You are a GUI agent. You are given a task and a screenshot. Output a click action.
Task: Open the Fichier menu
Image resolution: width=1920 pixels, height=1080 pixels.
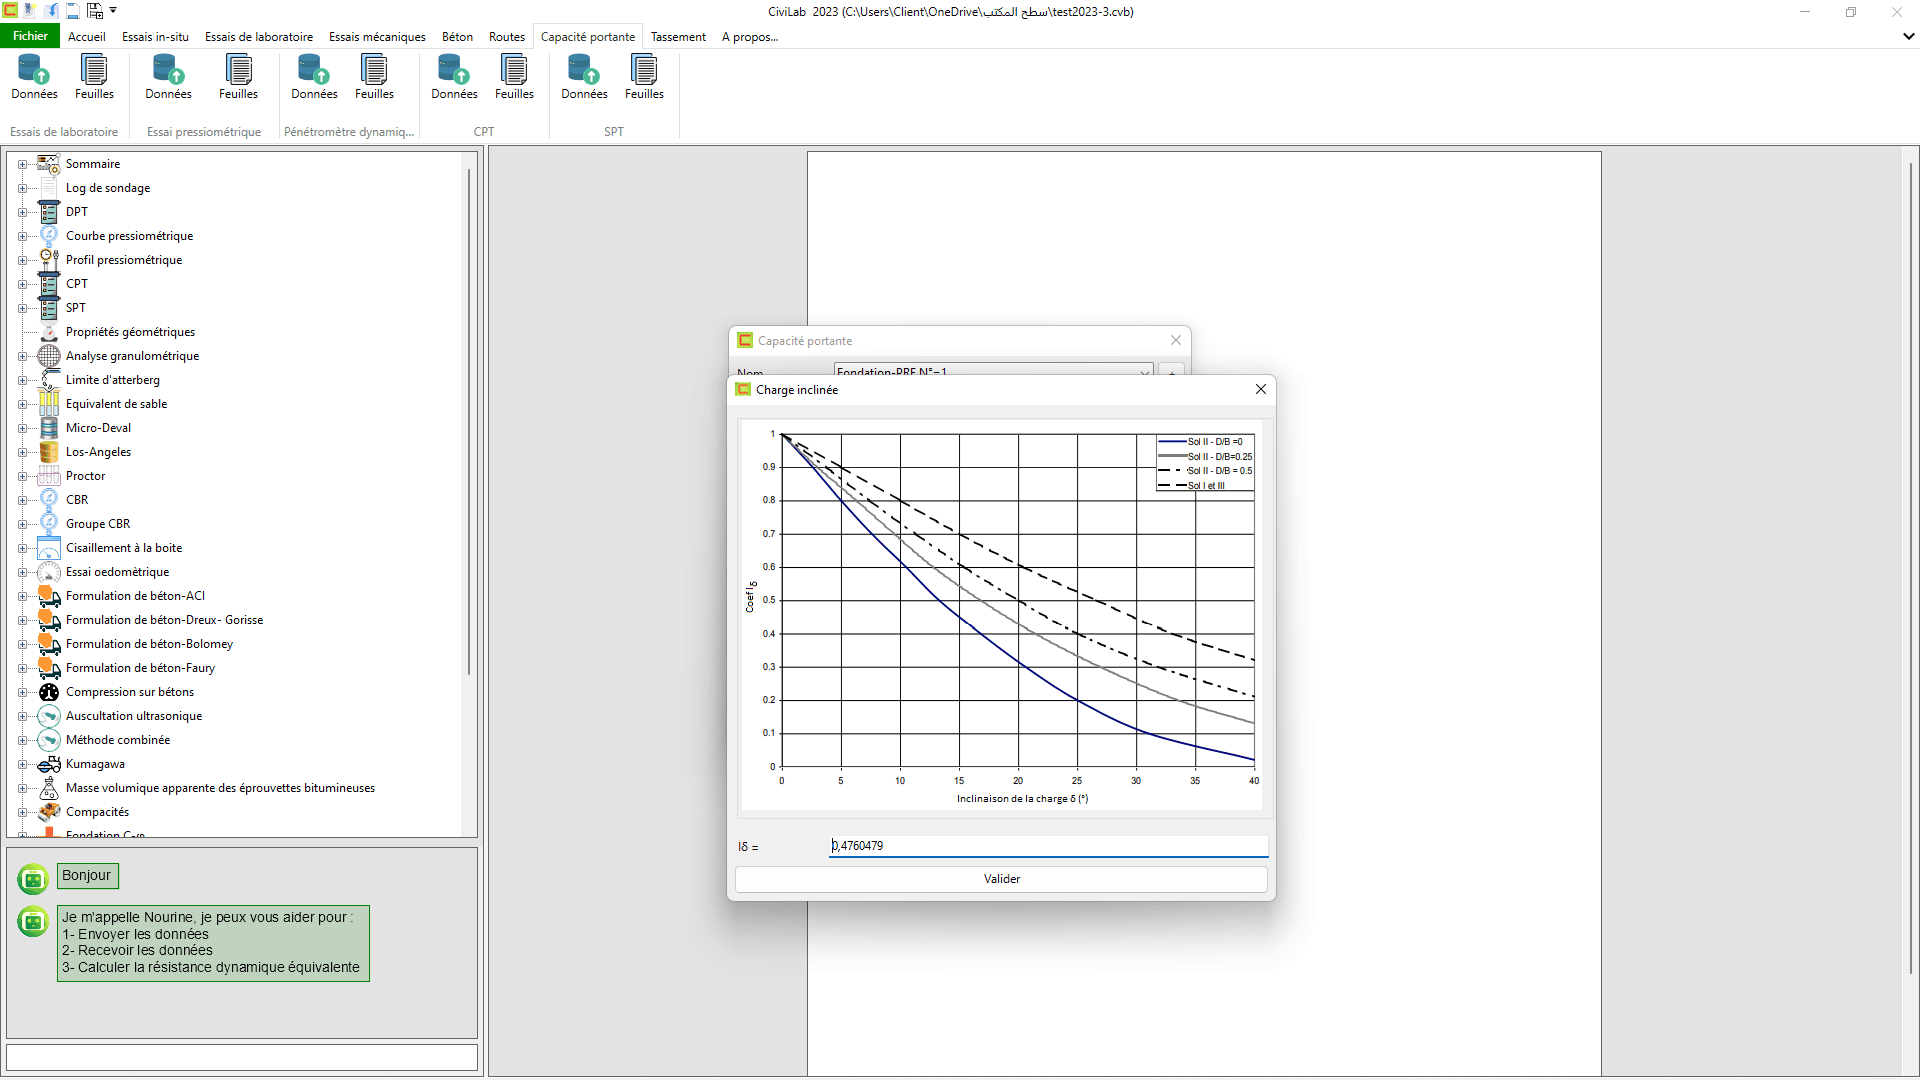pyautogui.click(x=30, y=36)
